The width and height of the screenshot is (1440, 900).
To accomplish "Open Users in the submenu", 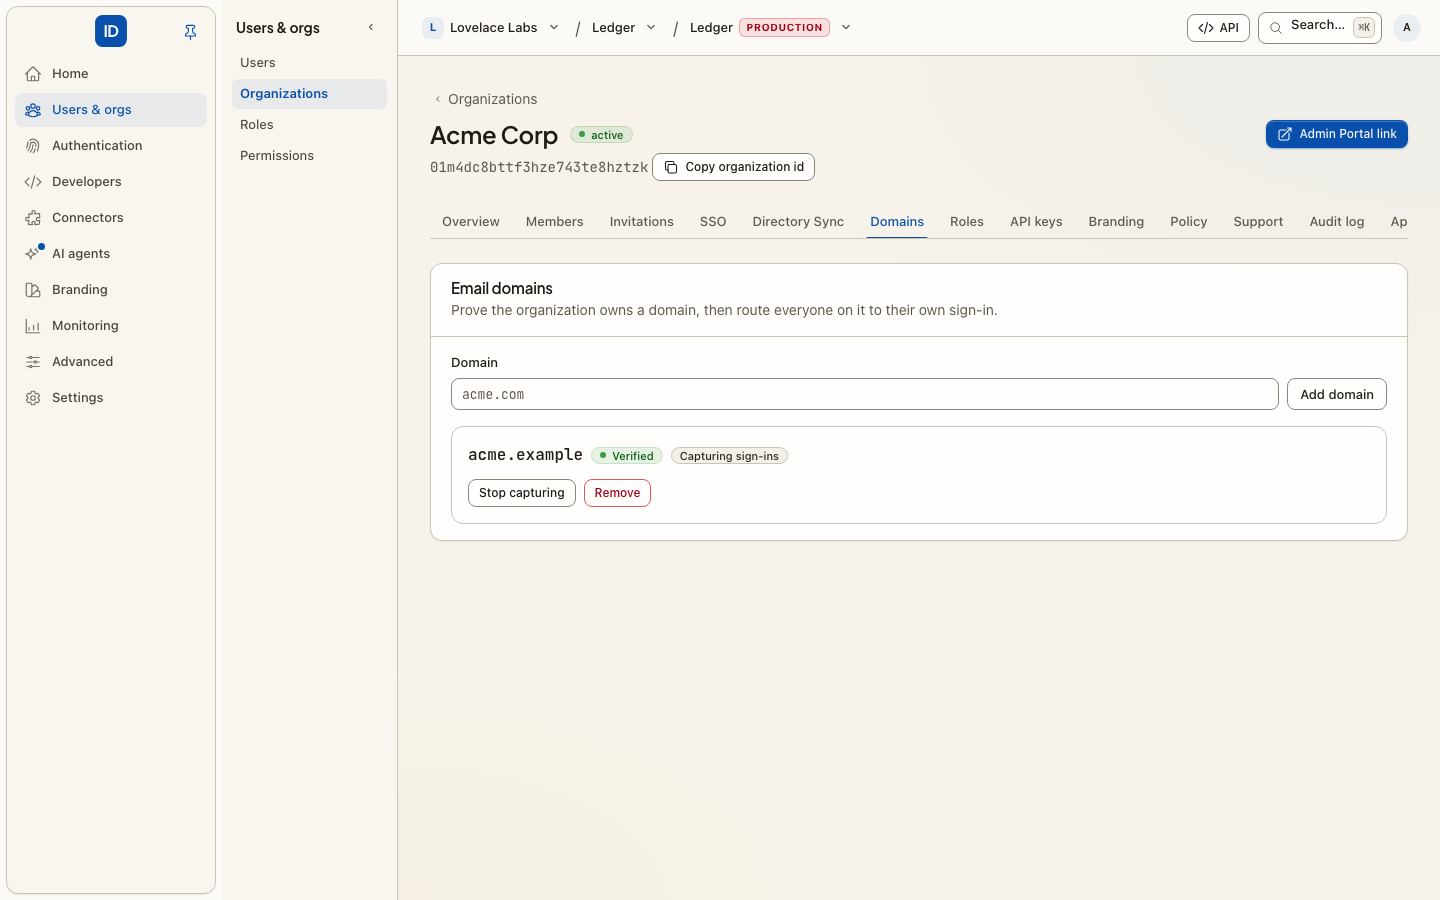I will click(309, 63).
